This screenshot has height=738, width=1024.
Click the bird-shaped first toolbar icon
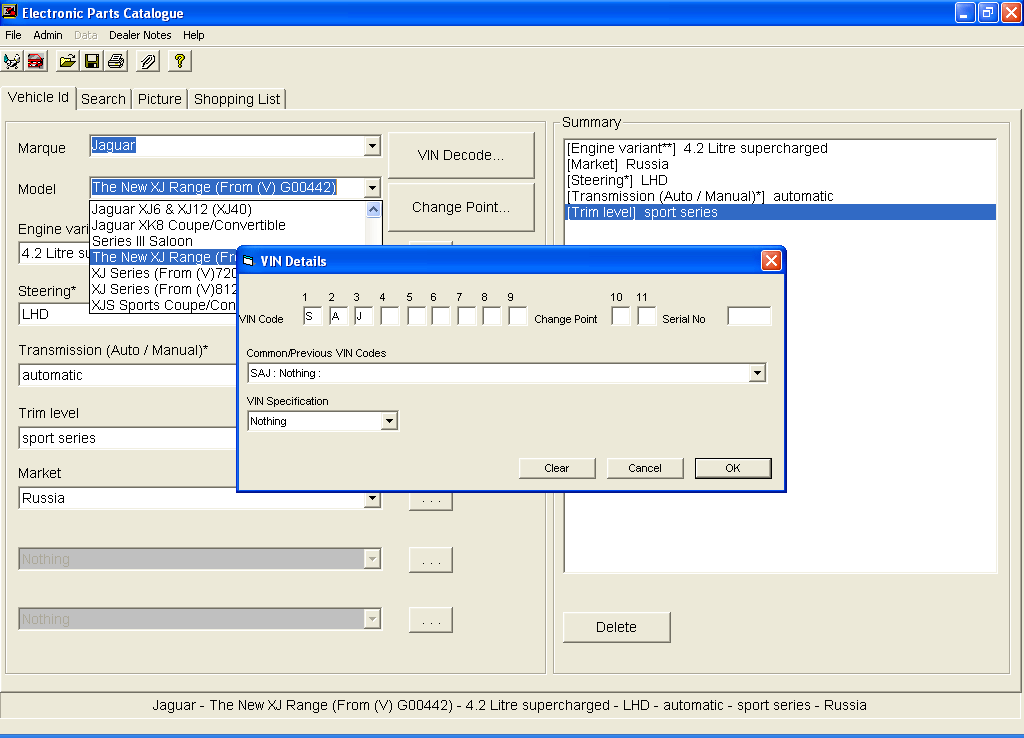click(x=12, y=61)
